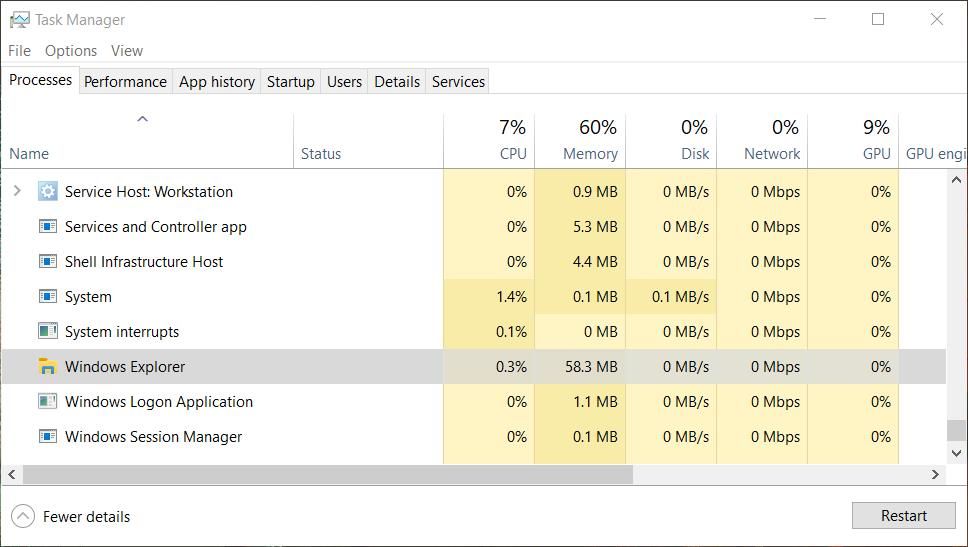Click the Windows Explorer folder icon
This screenshot has width=968, height=547.
click(47, 367)
